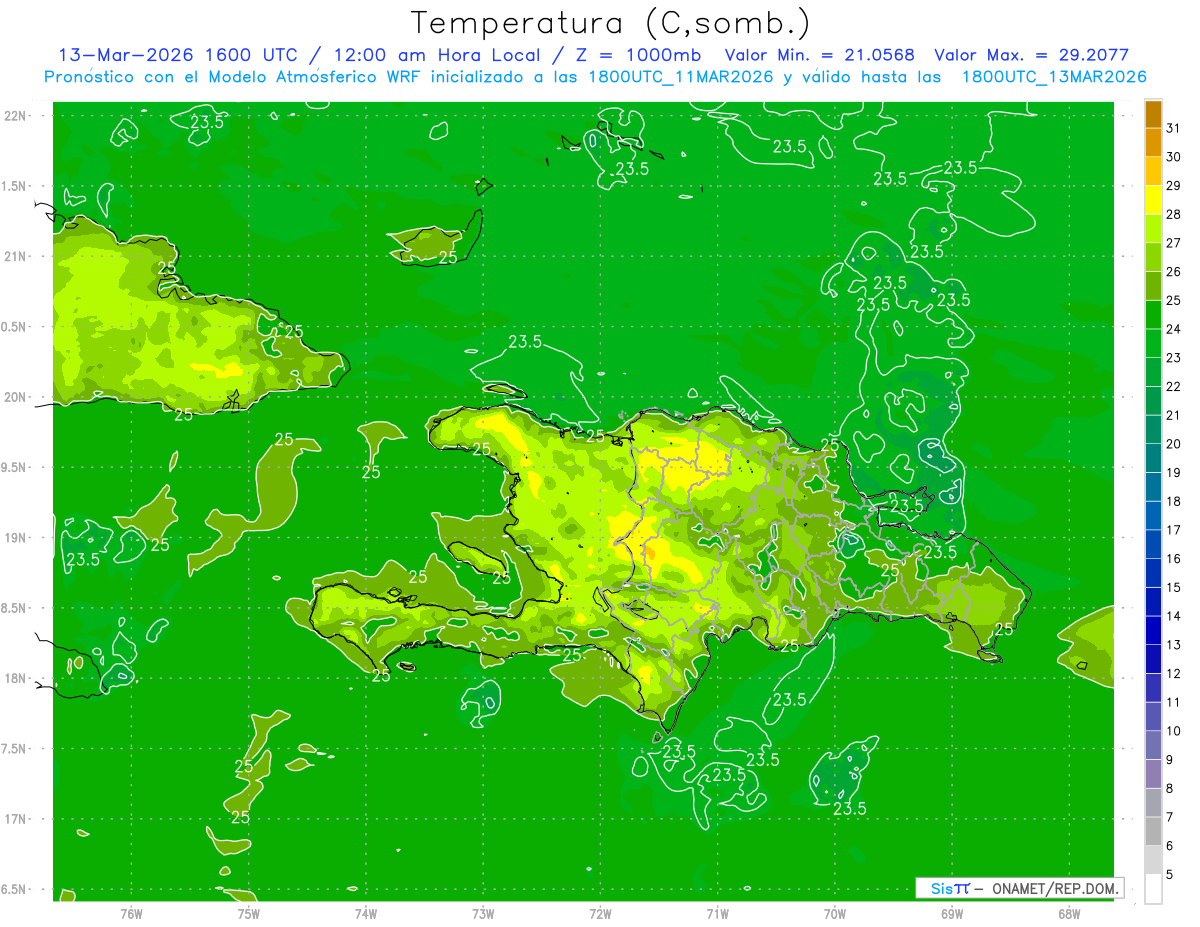Click the '1800UTC_13MAR2026' valid-until time
The width and height of the screenshot is (1200, 927).
pos(1054,77)
